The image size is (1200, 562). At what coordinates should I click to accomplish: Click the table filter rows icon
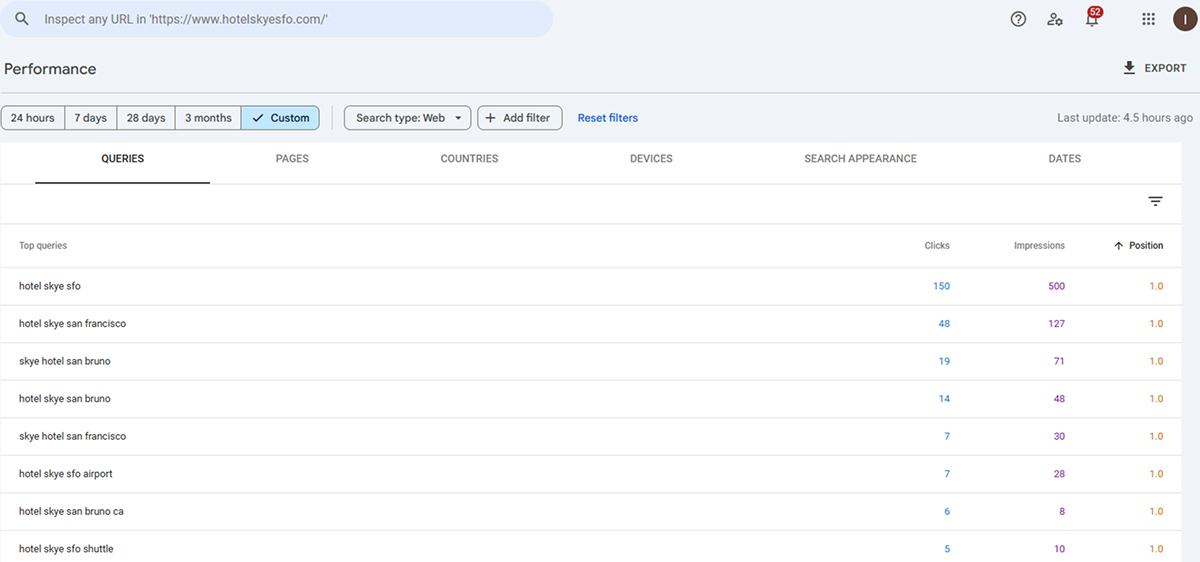1155,201
